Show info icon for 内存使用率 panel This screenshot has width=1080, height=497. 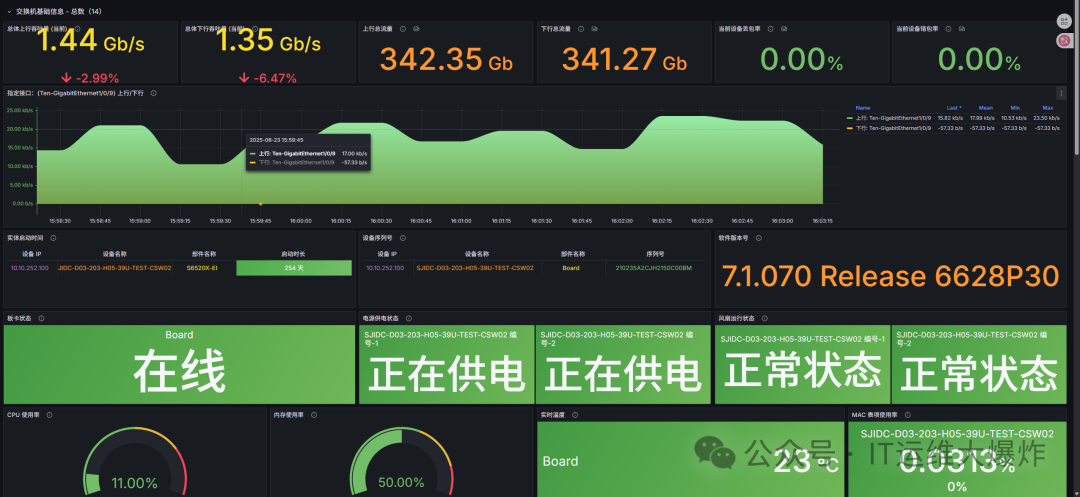pos(314,415)
